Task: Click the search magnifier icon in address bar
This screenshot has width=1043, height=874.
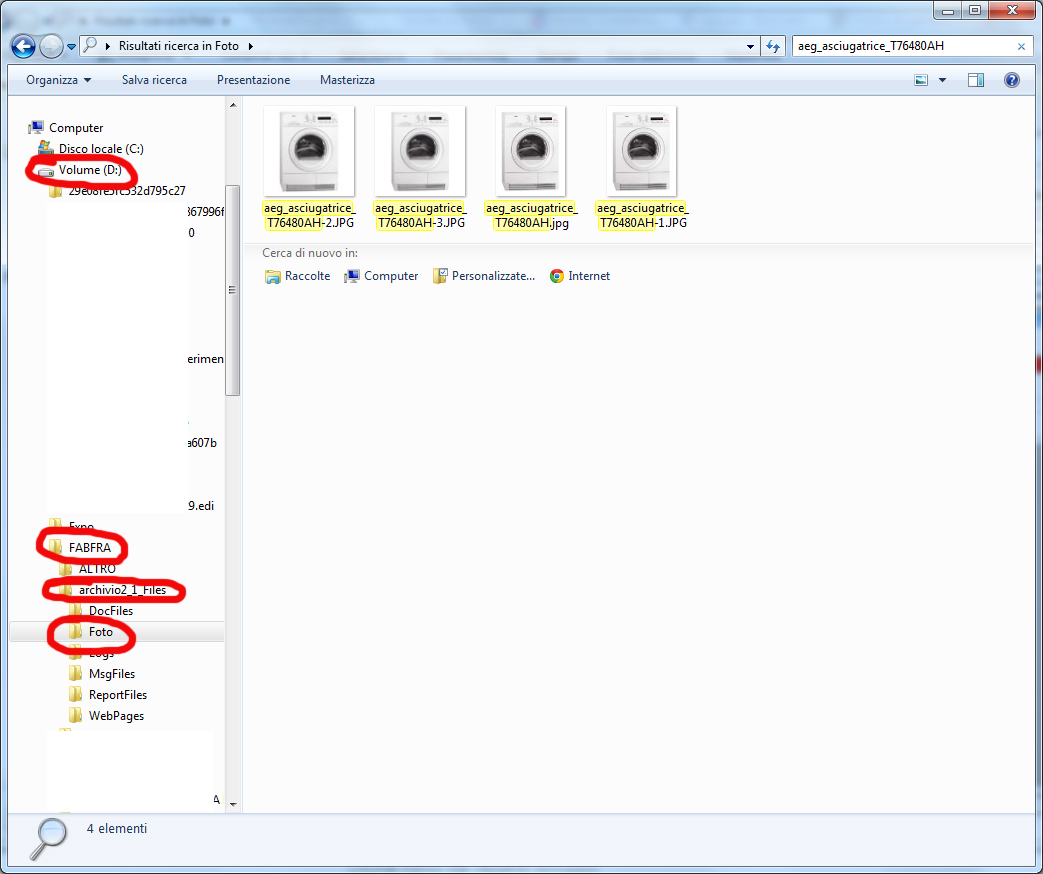Action: coord(90,45)
